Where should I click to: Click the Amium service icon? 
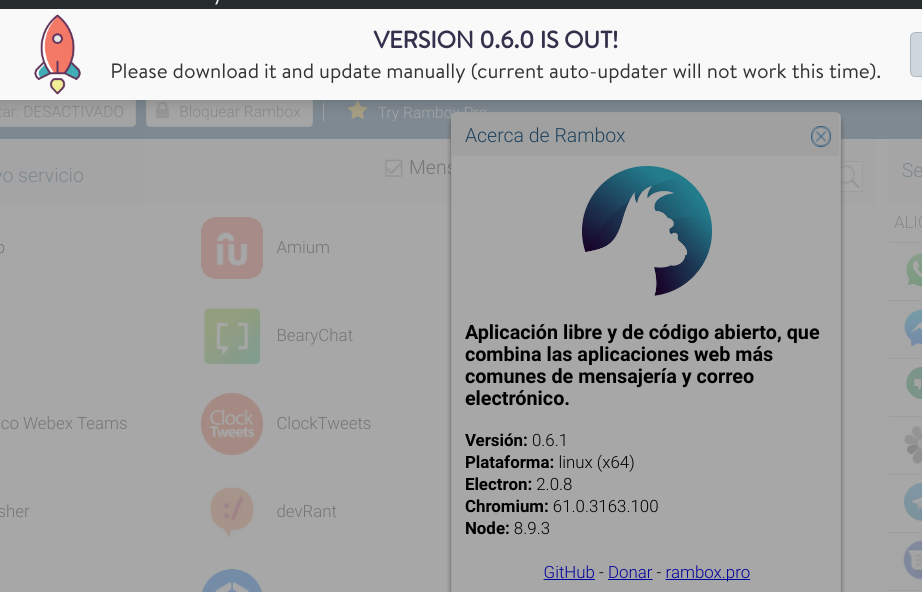(232, 247)
